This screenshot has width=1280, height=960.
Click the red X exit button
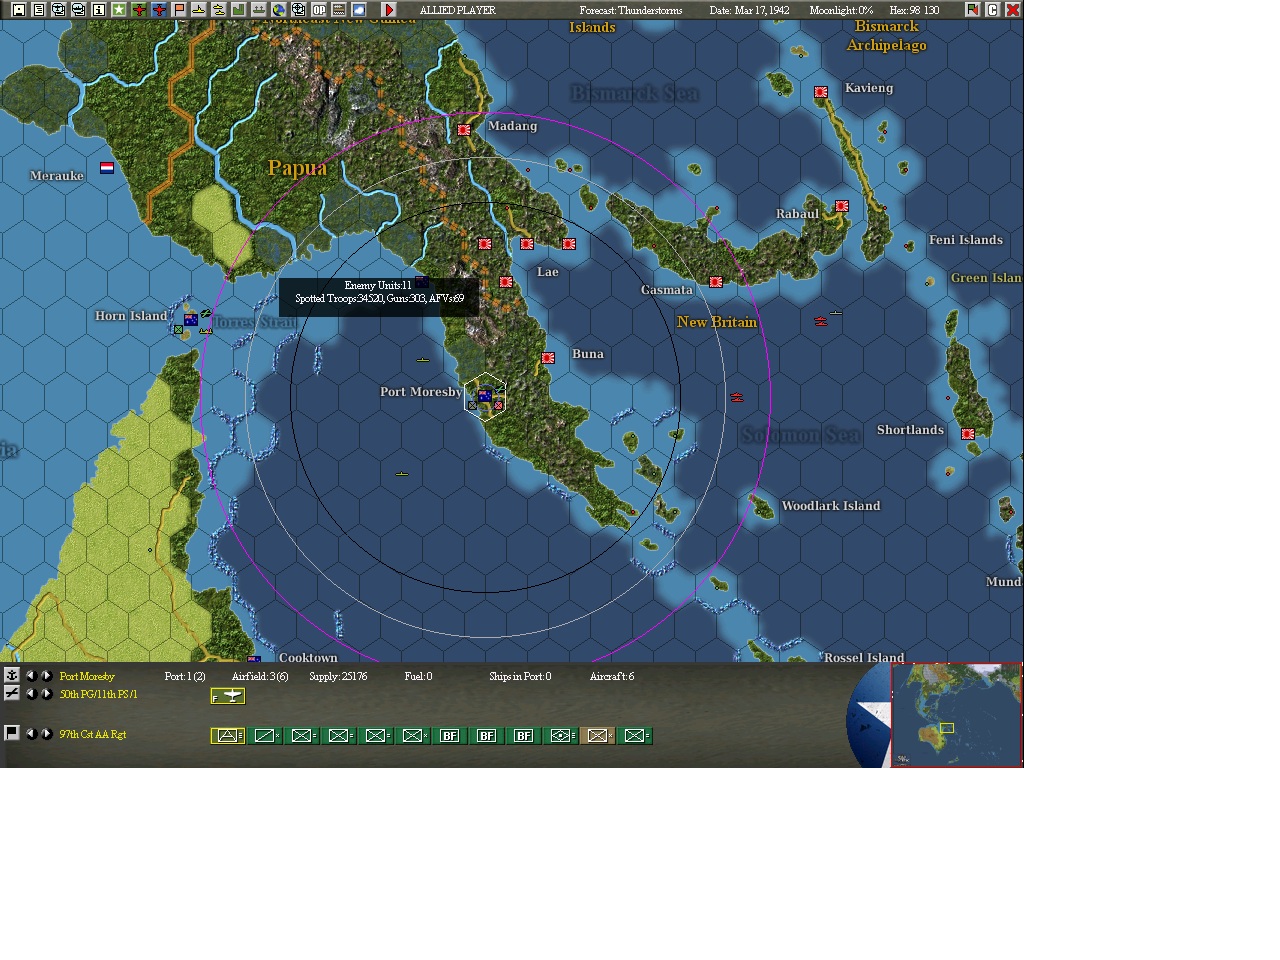[1012, 10]
